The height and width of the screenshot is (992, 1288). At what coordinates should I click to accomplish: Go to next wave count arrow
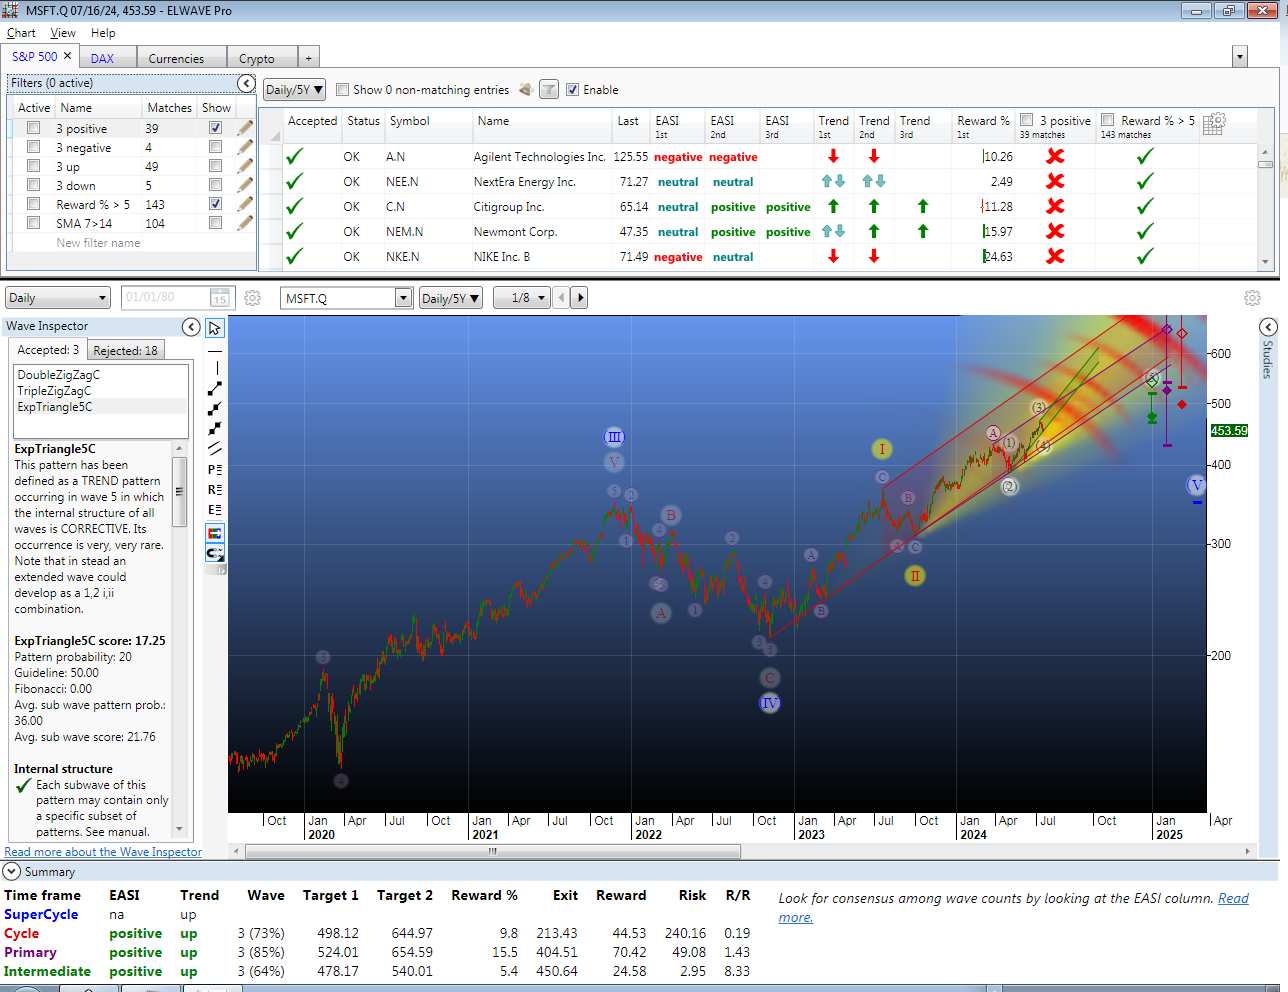coord(580,298)
